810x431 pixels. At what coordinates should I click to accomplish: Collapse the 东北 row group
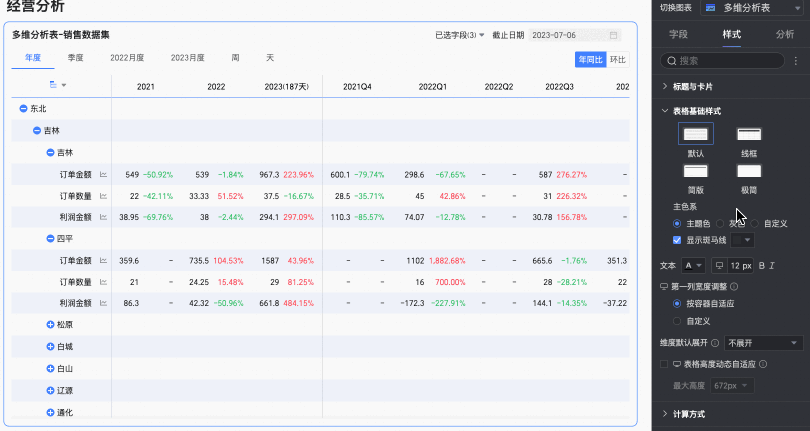tap(23, 109)
